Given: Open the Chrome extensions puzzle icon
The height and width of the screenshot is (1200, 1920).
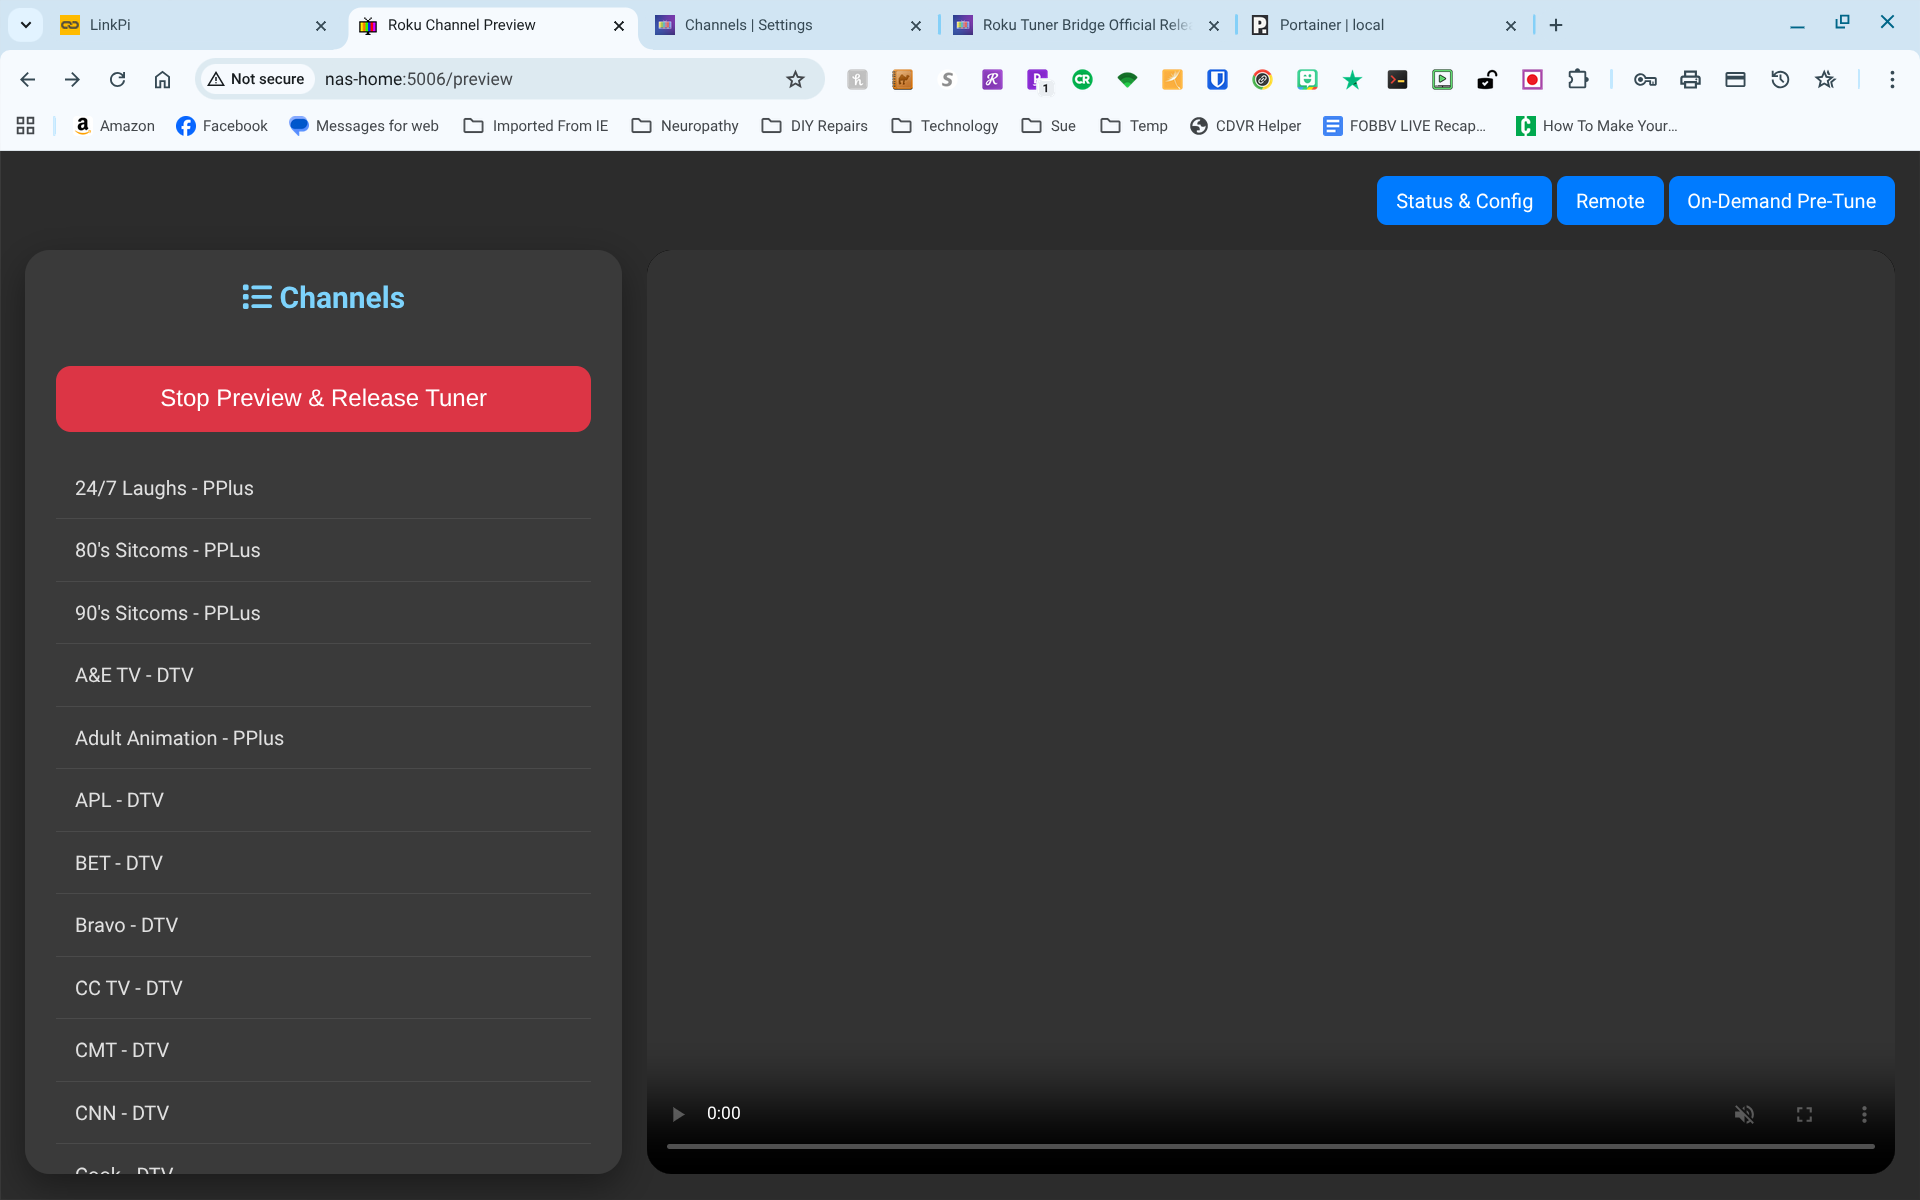Looking at the screenshot, I should click(x=1578, y=79).
